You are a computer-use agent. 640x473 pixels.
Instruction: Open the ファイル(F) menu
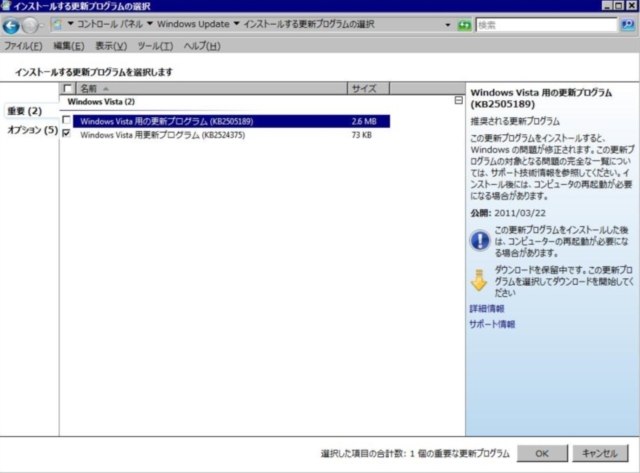click(23, 46)
